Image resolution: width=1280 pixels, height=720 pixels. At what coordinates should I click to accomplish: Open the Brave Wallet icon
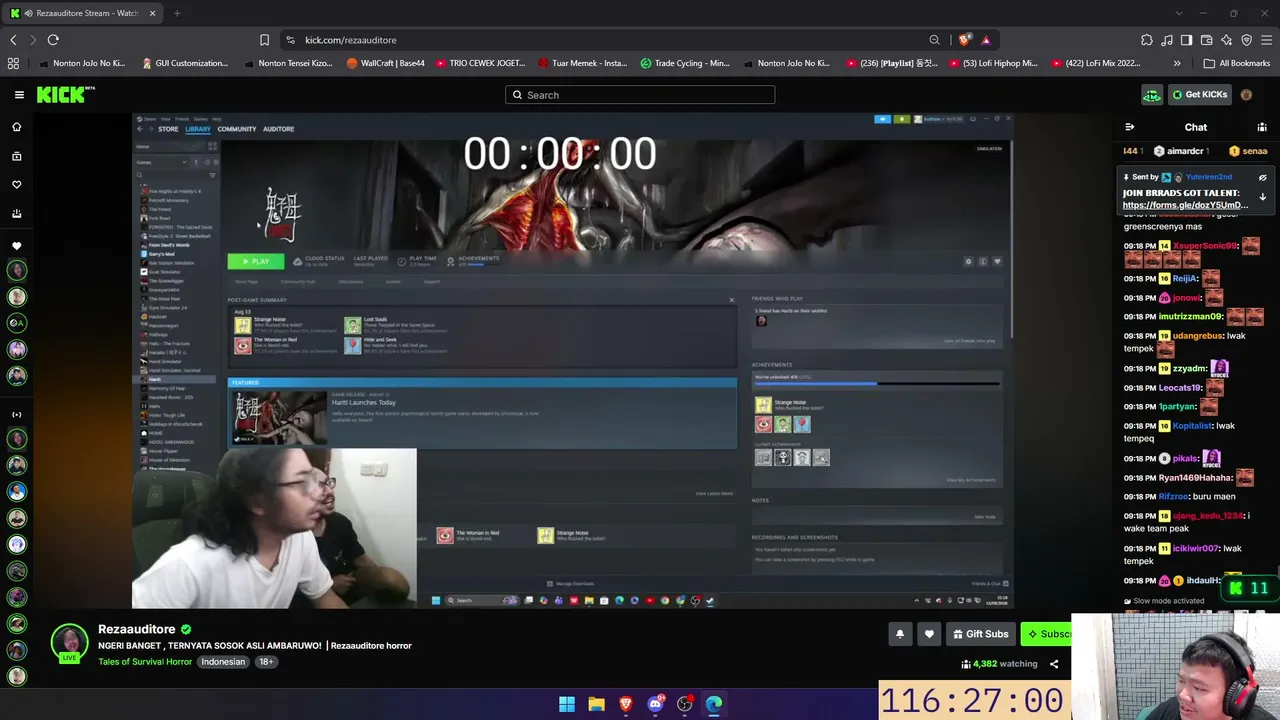(x=1206, y=40)
